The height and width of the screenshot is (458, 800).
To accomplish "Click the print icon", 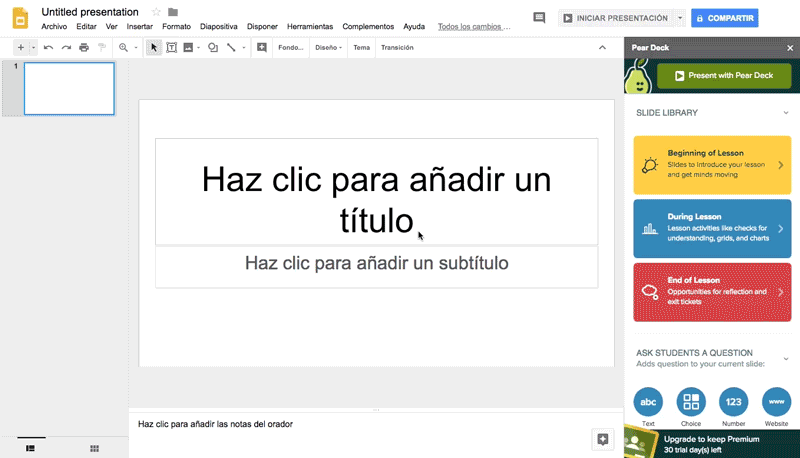I will (84, 48).
